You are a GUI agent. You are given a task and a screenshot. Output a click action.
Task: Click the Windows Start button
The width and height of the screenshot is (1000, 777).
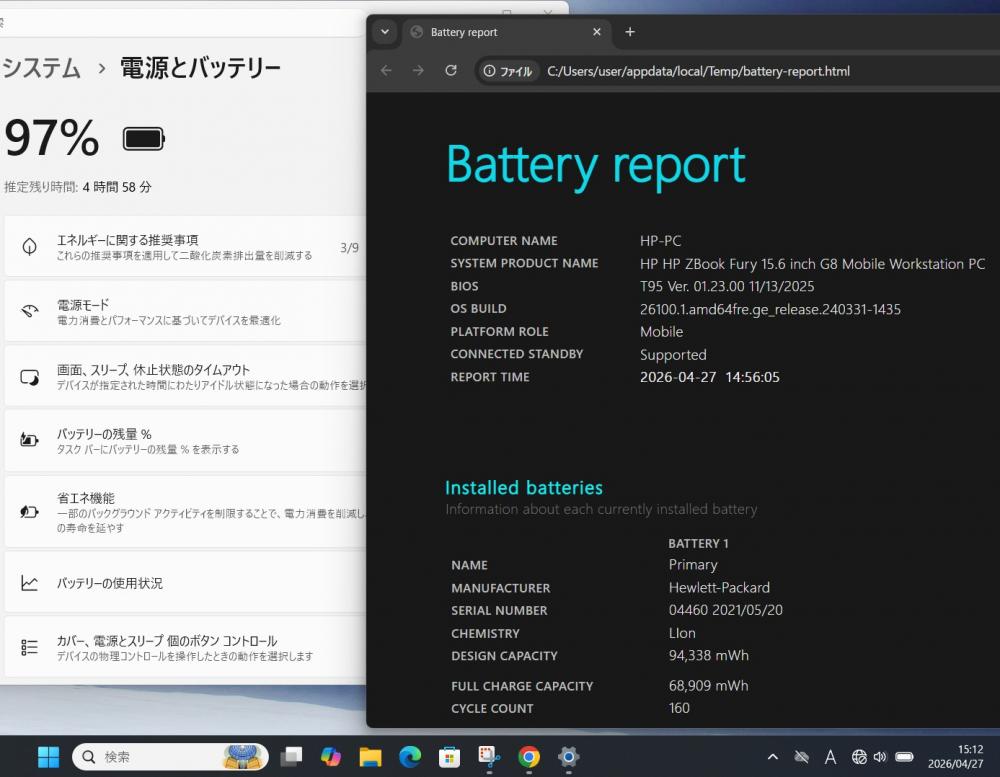tap(48, 757)
